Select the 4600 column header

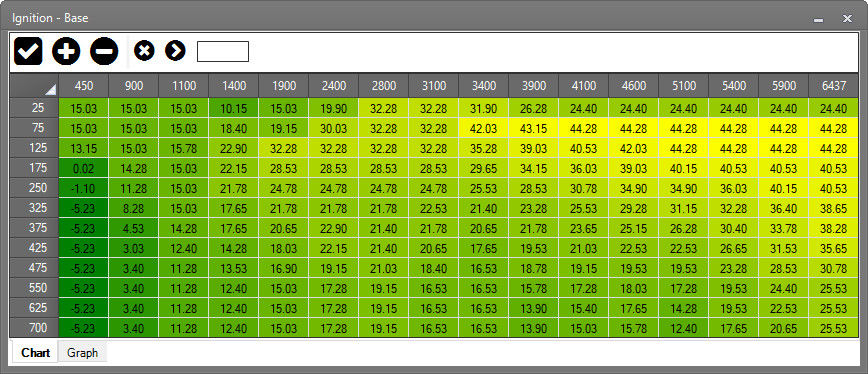[634, 86]
